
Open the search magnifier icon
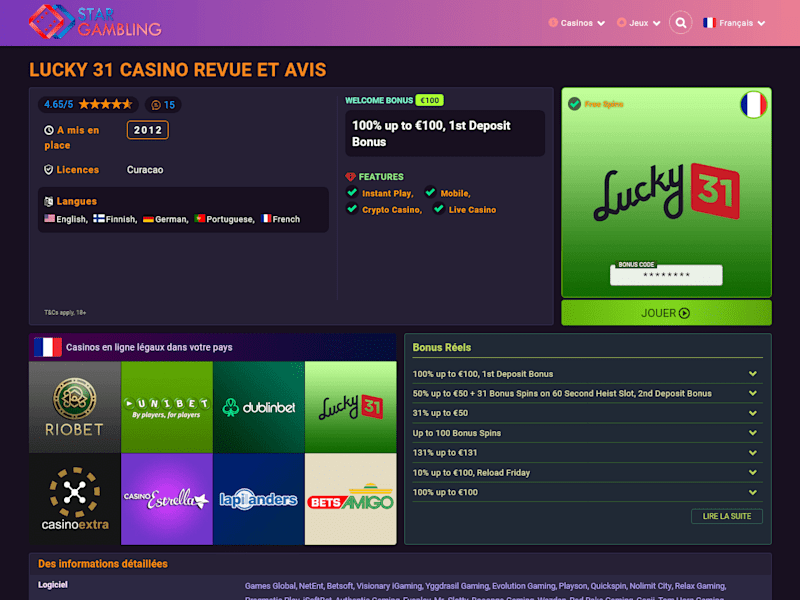[x=681, y=22]
